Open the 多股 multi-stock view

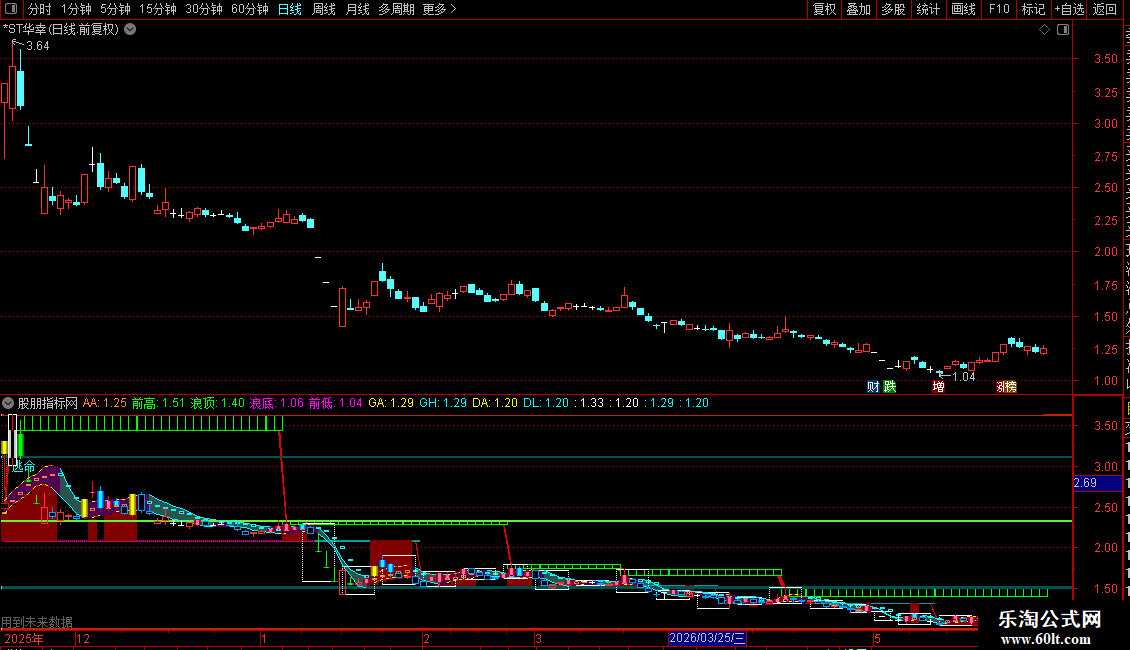[894, 9]
